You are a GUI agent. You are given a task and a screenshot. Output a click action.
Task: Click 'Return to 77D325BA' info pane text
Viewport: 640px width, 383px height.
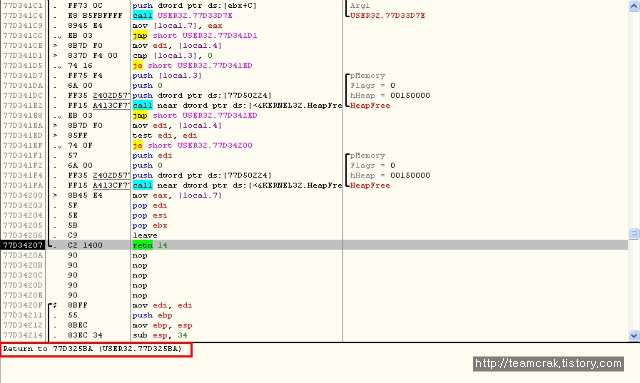click(92, 349)
